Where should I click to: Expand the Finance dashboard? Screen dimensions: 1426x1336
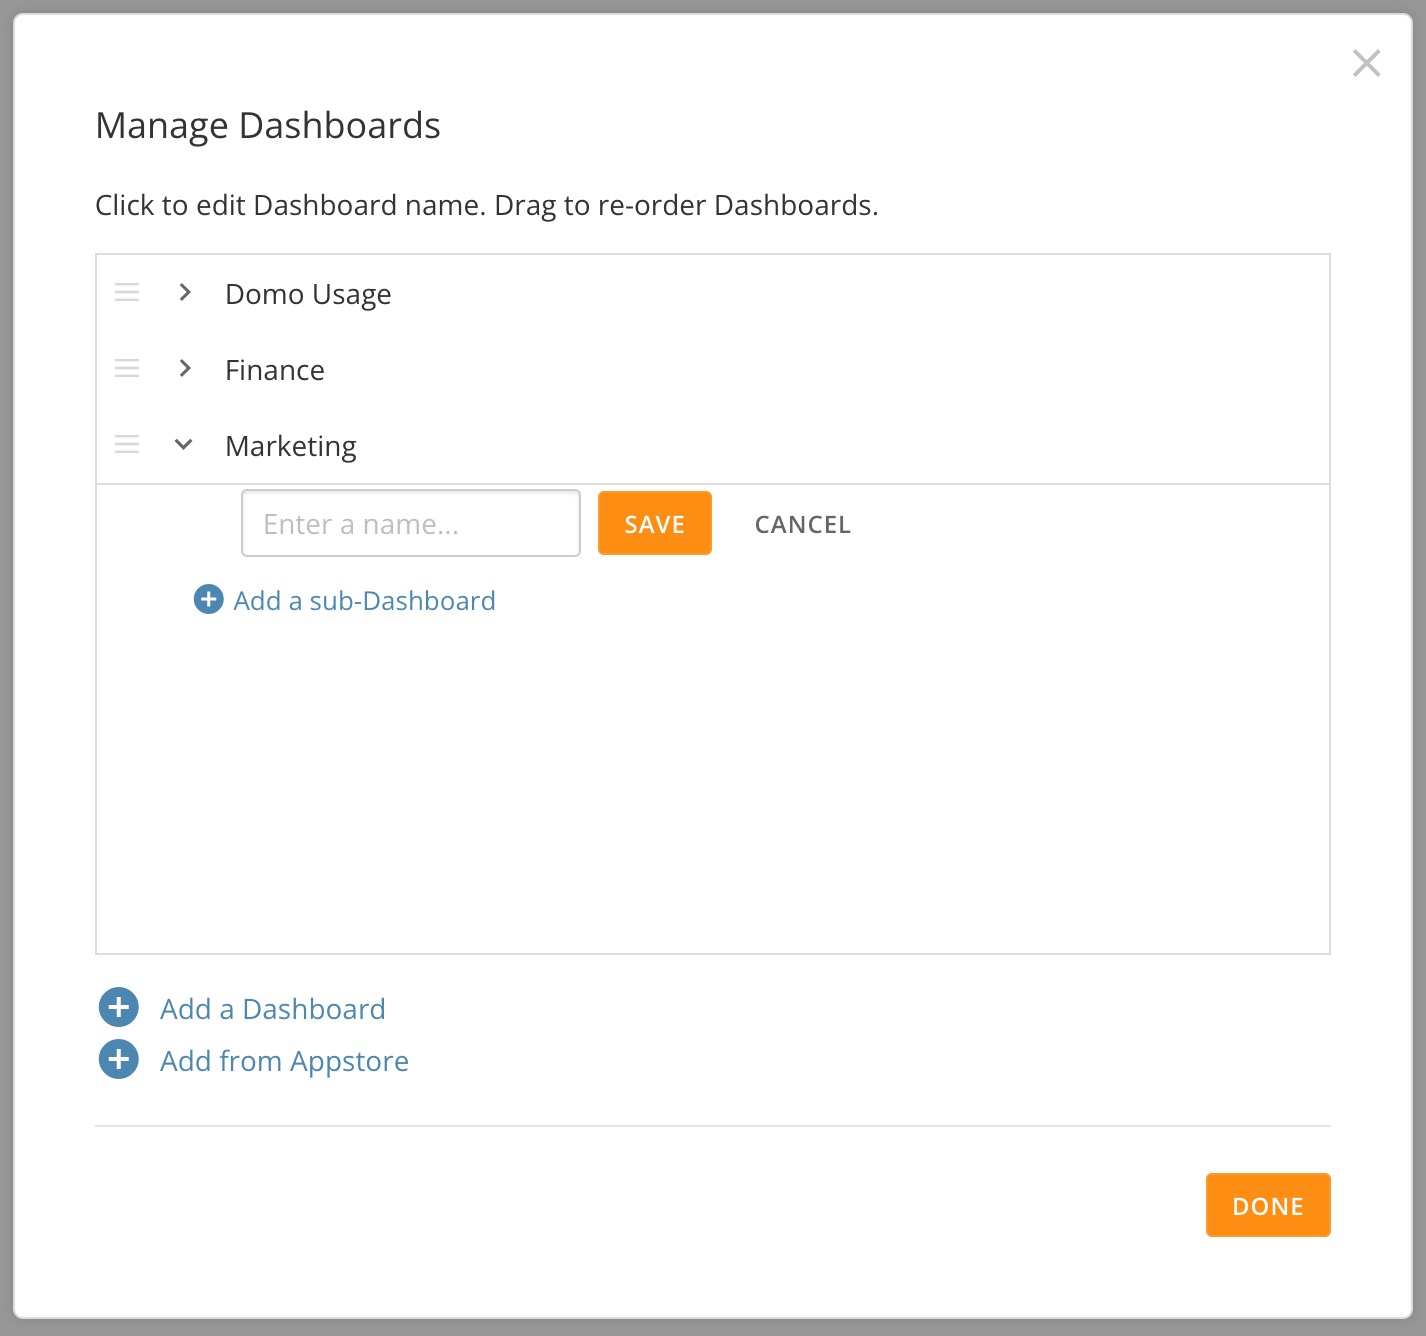pyautogui.click(x=185, y=368)
